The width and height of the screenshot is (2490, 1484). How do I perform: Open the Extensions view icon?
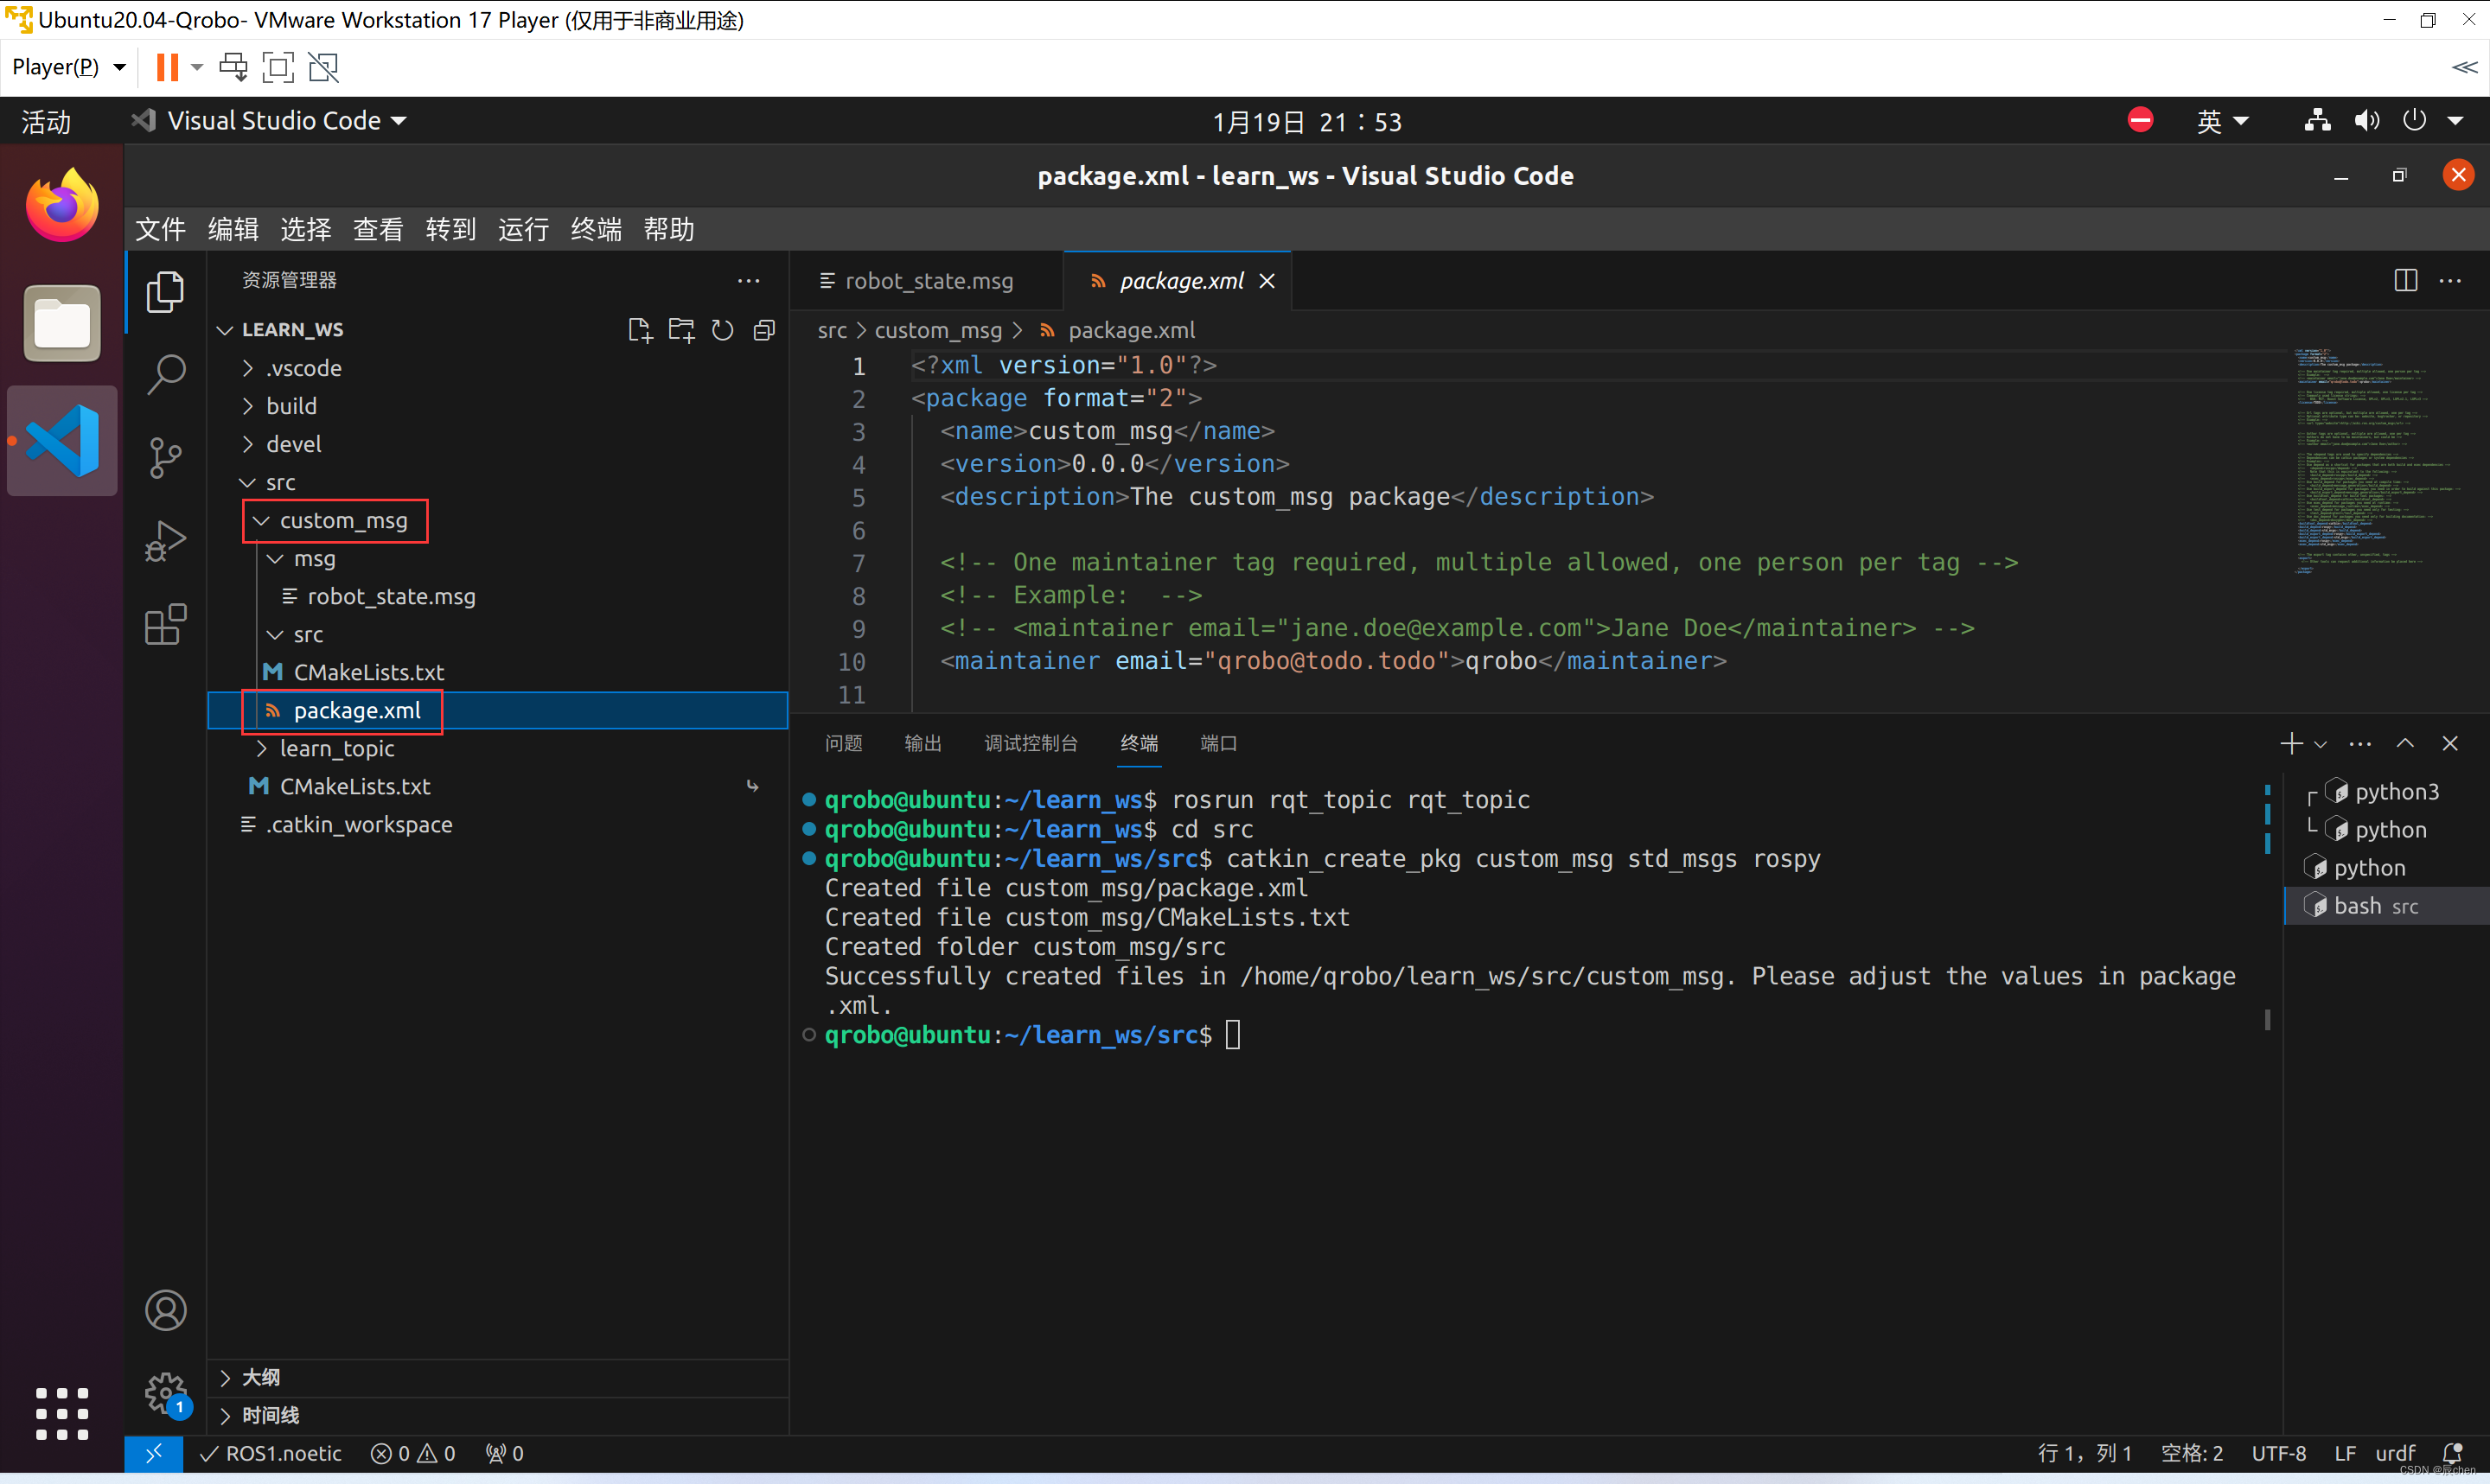coord(165,625)
